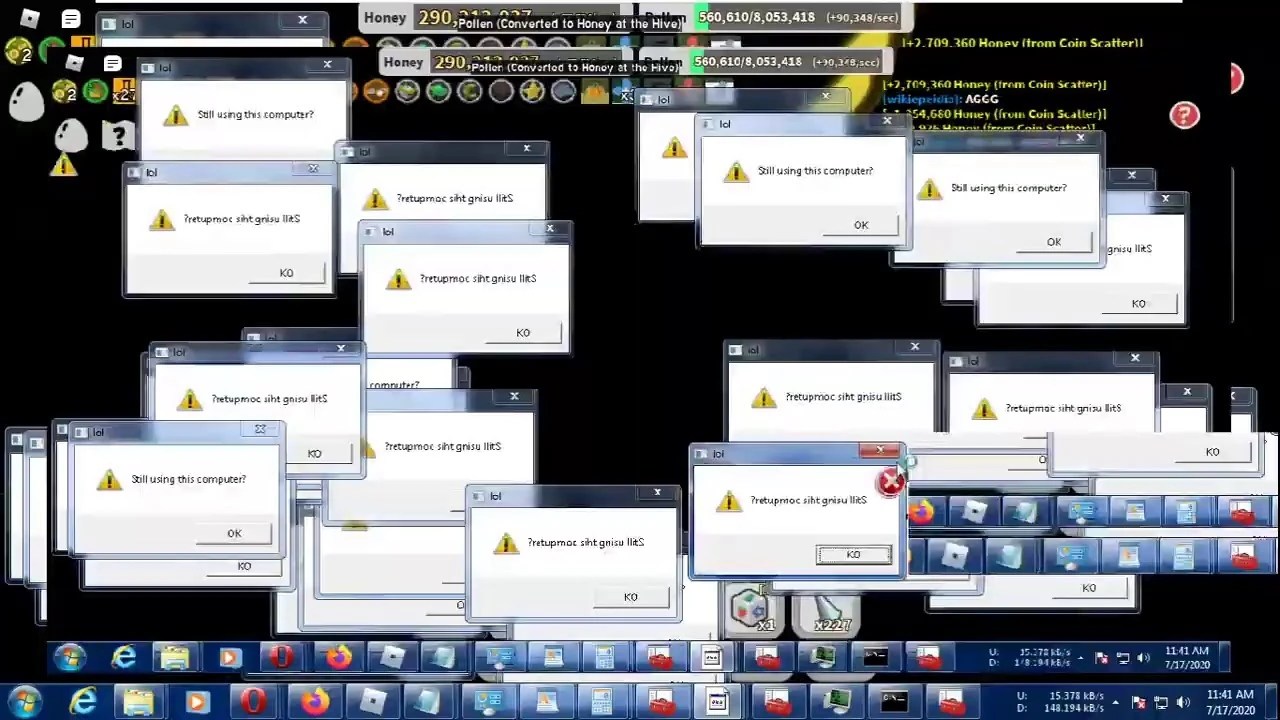1280x720 pixels.
Task: Open the question-mark help booklet icon
Action: [x=118, y=135]
